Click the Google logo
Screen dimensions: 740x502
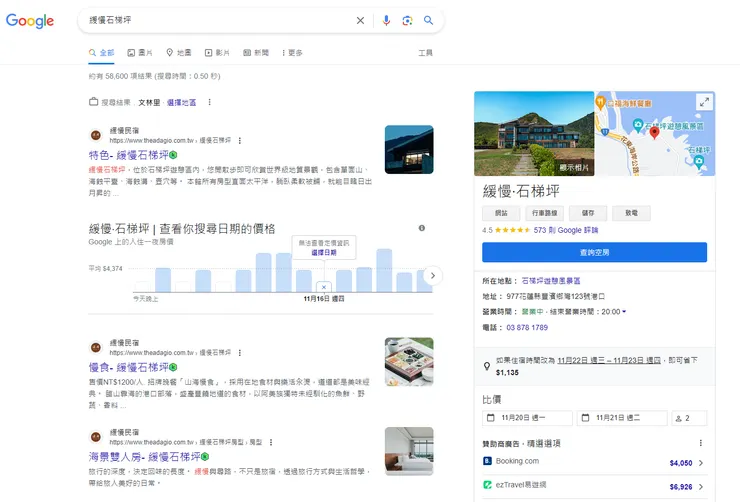30,20
